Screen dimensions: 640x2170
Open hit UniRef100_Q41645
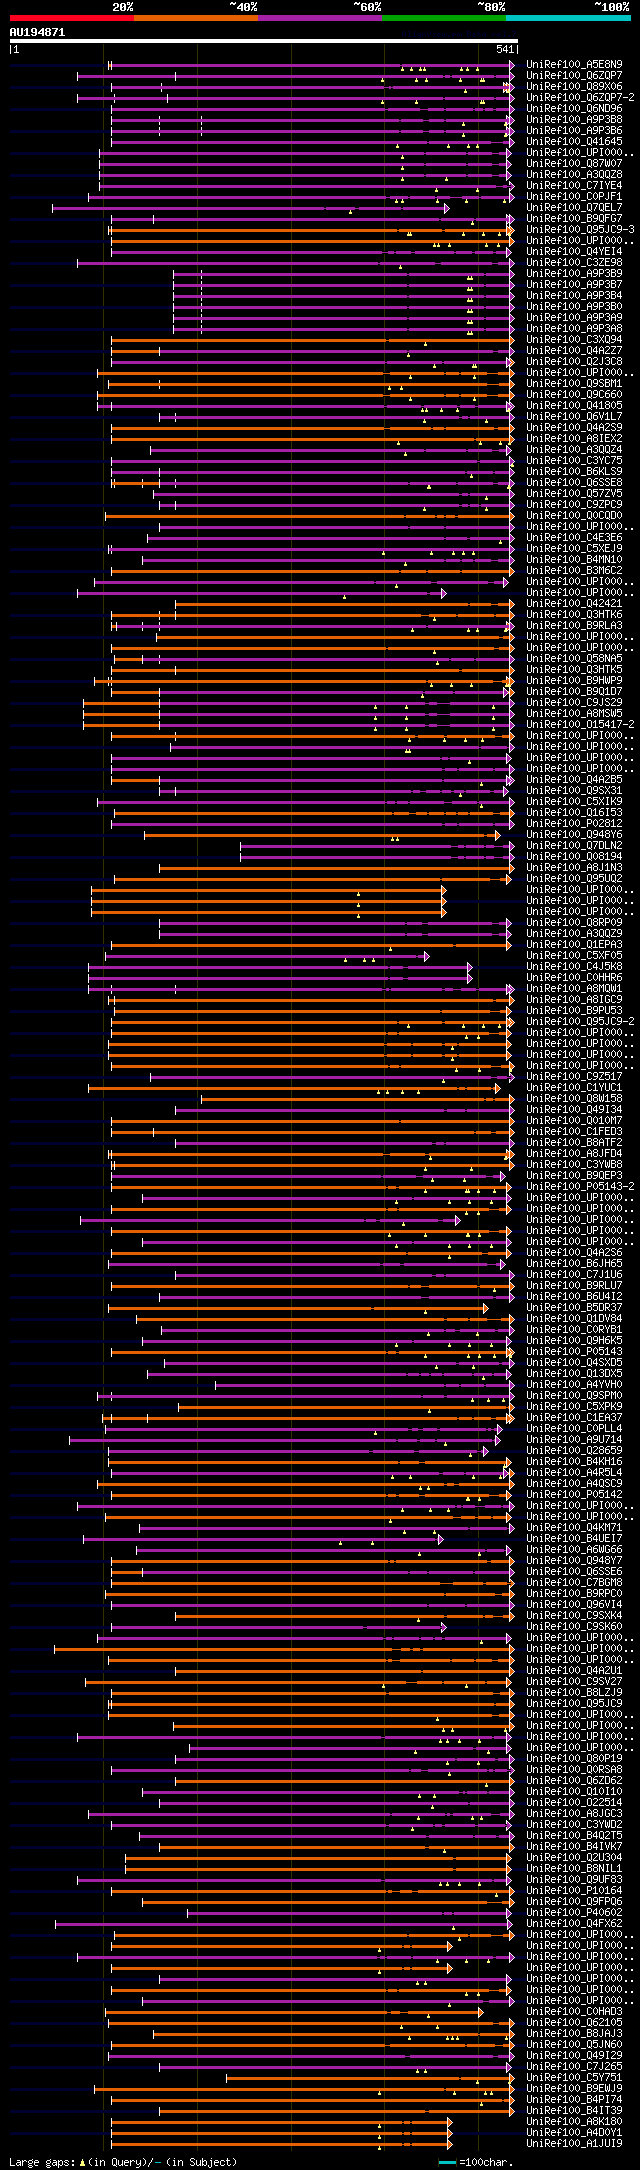[574, 142]
